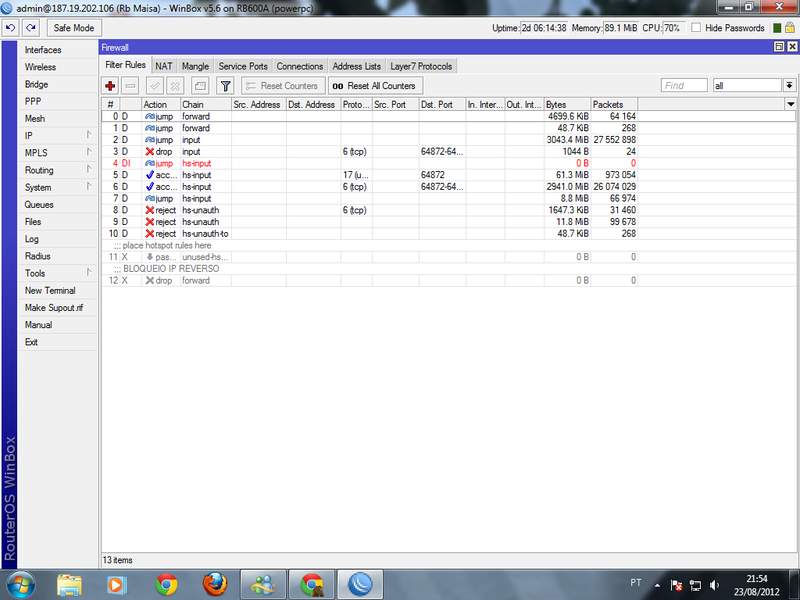This screenshot has width=800, height=600.
Task: Expand the MPLS submenu
Action: [57, 153]
